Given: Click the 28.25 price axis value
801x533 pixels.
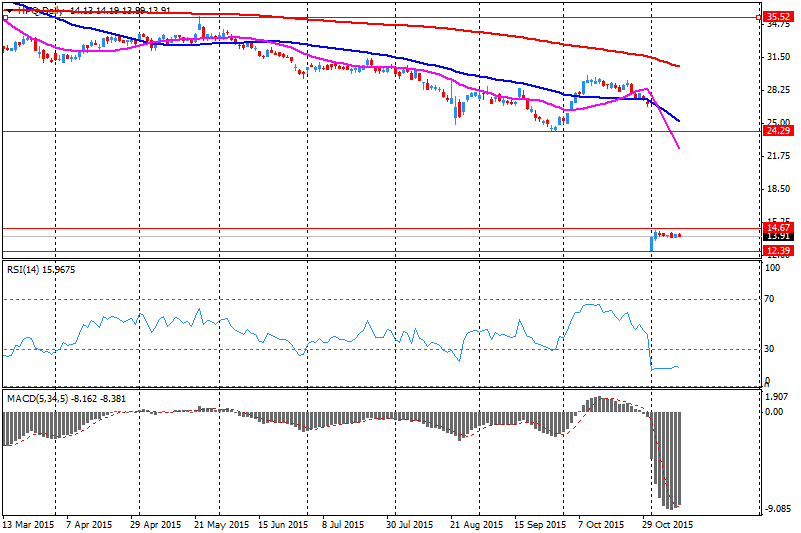Looking at the screenshot, I should click(x=779, y=90).
